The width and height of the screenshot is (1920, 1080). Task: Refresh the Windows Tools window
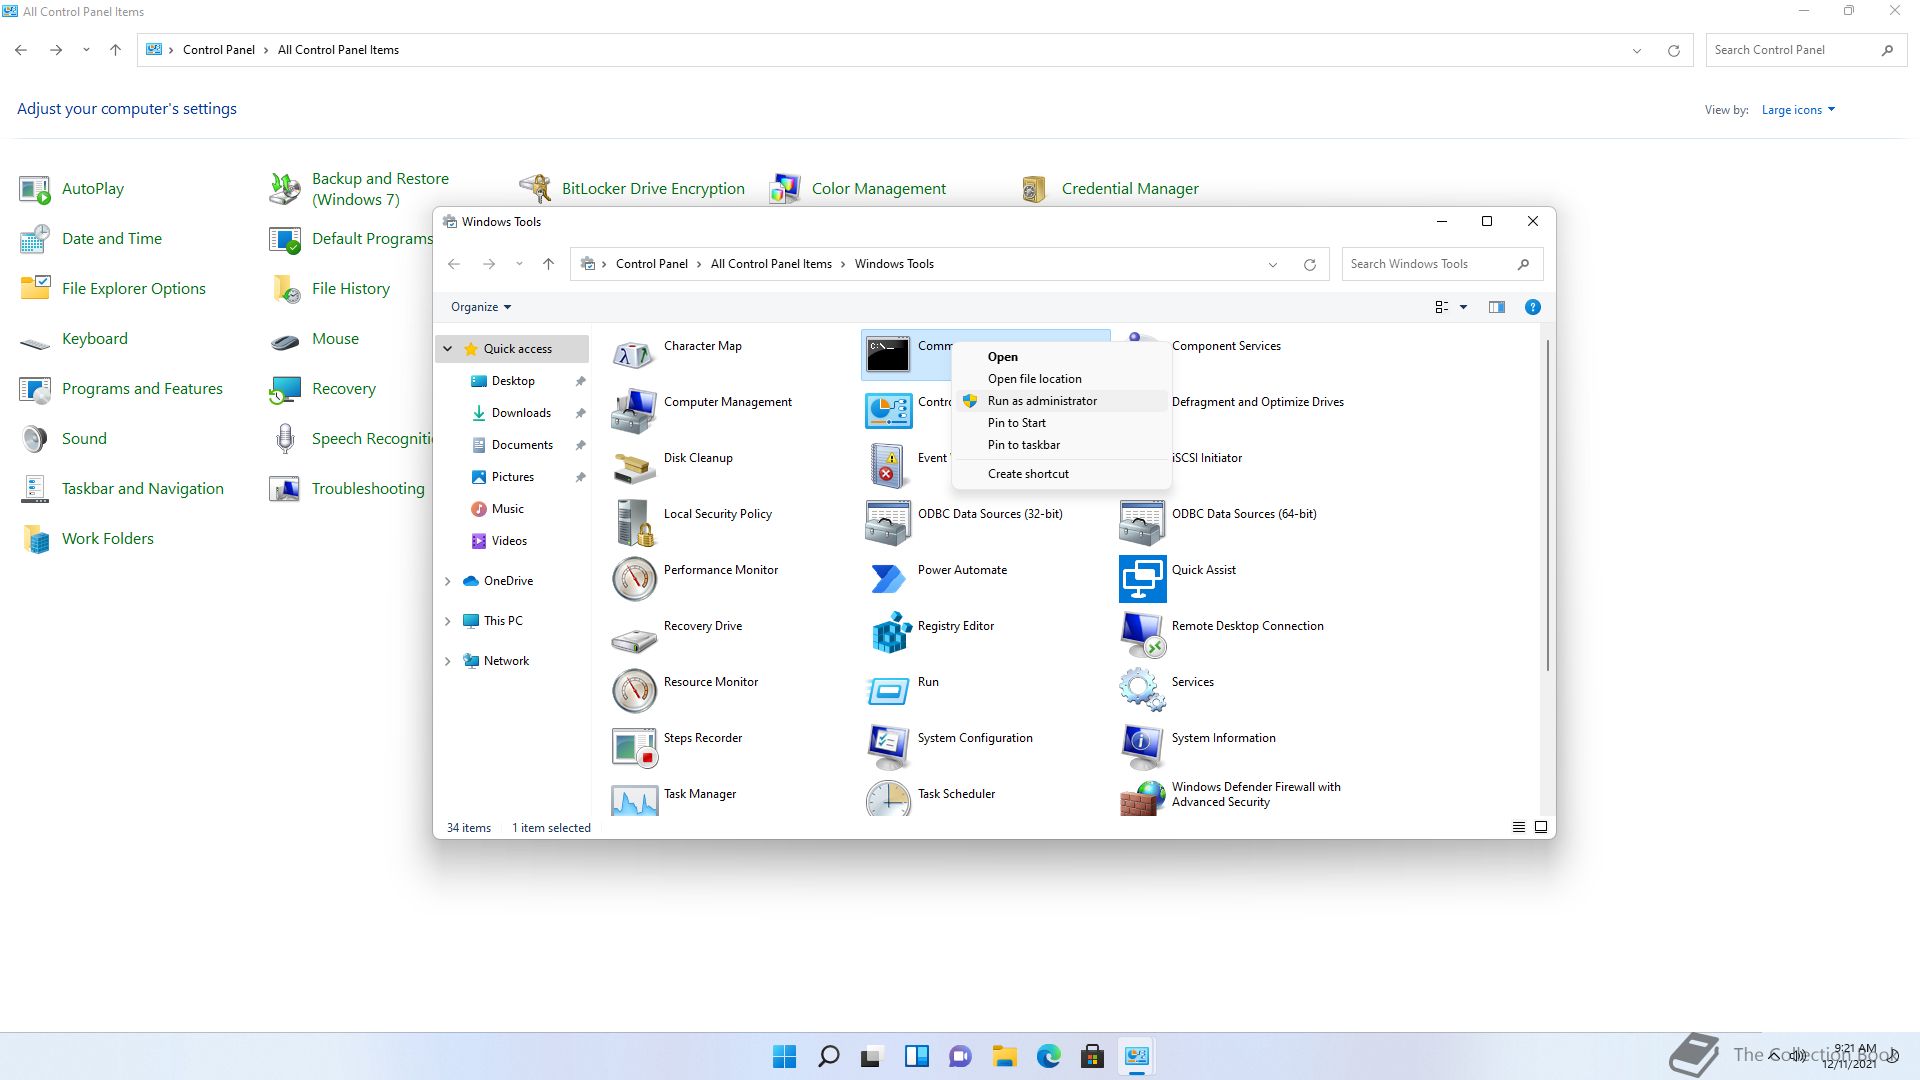(1309, 265)
